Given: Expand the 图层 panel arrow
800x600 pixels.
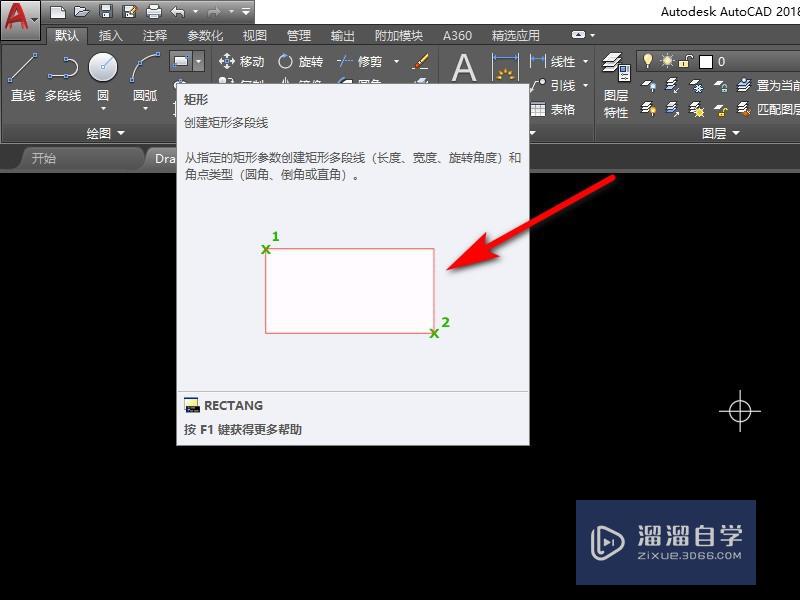Looking at the screenshot, I should tap(735, 135).
